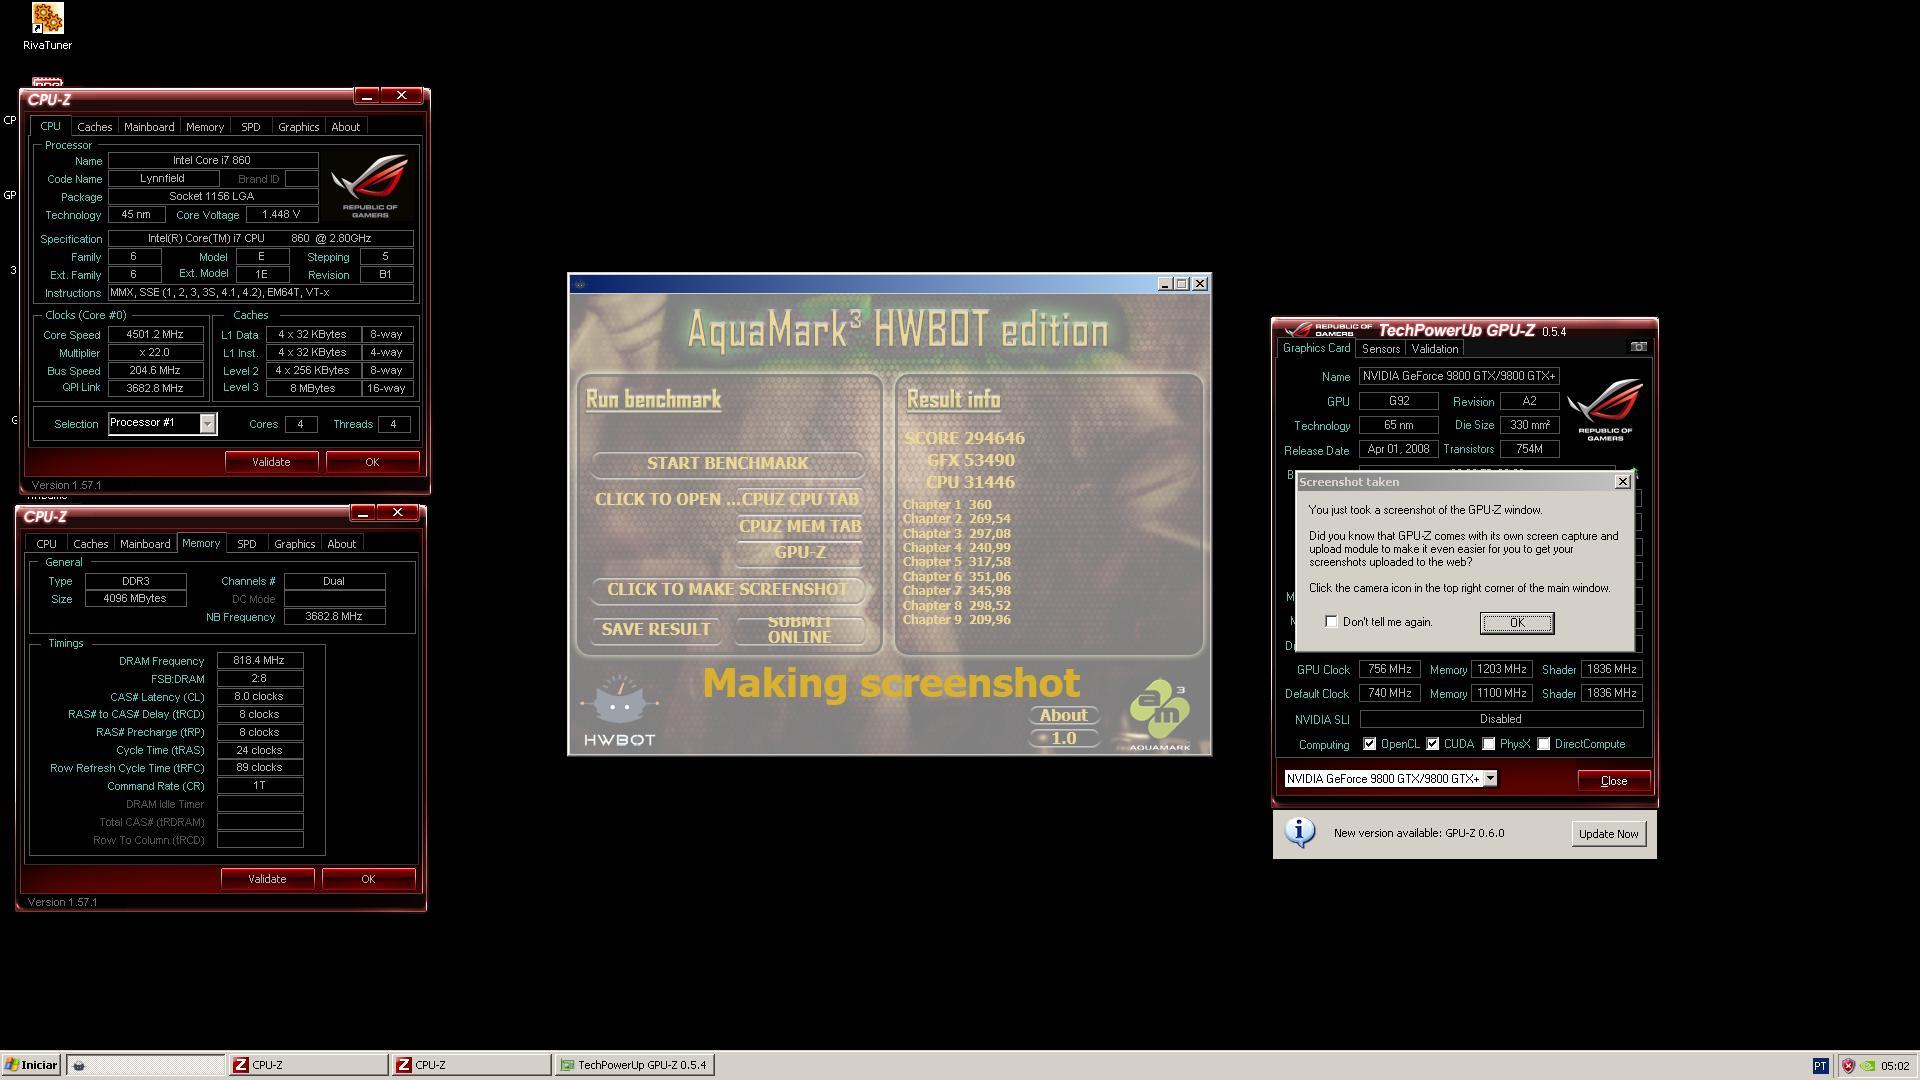Image resolution: width=1920 pixels, height=1080 pixels.
Task: Toggle the DirectCompute checkbox in GPU-Z
Action: click(x=1544, y=744)
